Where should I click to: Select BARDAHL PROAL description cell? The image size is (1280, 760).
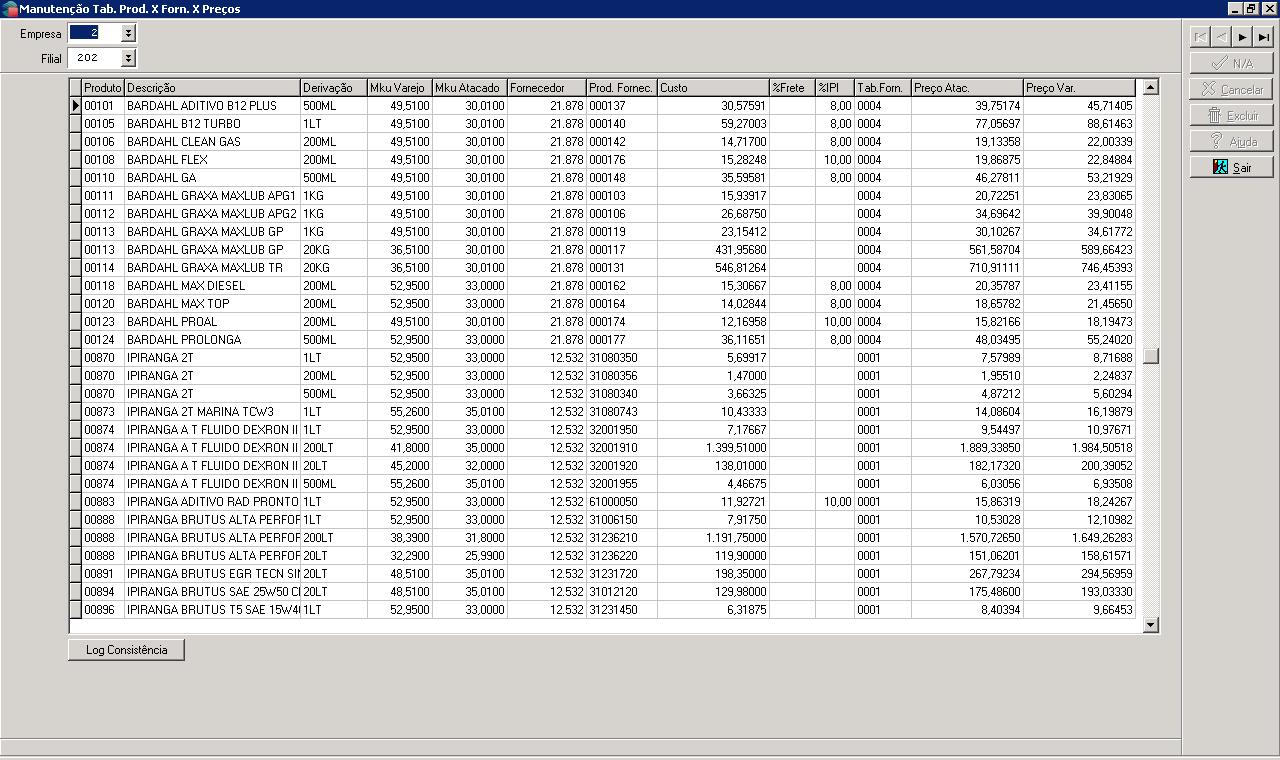tap(213, 322)
